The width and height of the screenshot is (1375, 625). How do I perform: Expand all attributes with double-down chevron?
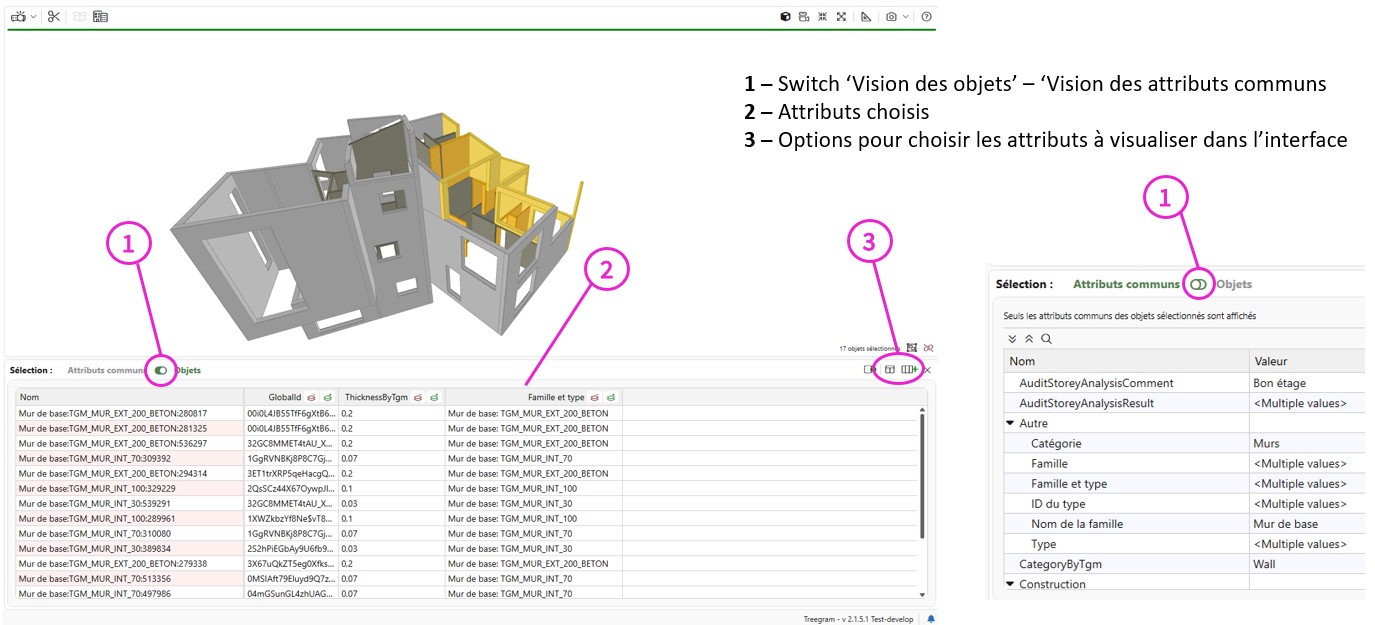pyautogui.click(x=1012, y=339)
